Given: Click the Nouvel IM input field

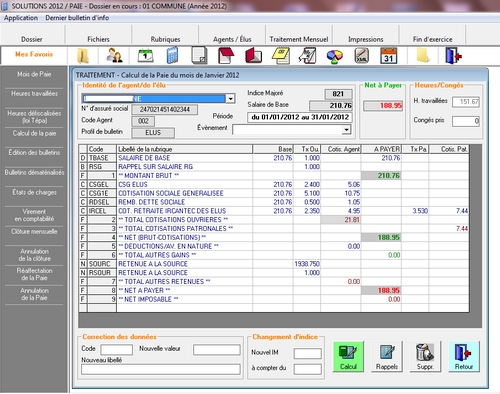Looking at the screenshot, I should pyautogui.click(x=308, y=354).
